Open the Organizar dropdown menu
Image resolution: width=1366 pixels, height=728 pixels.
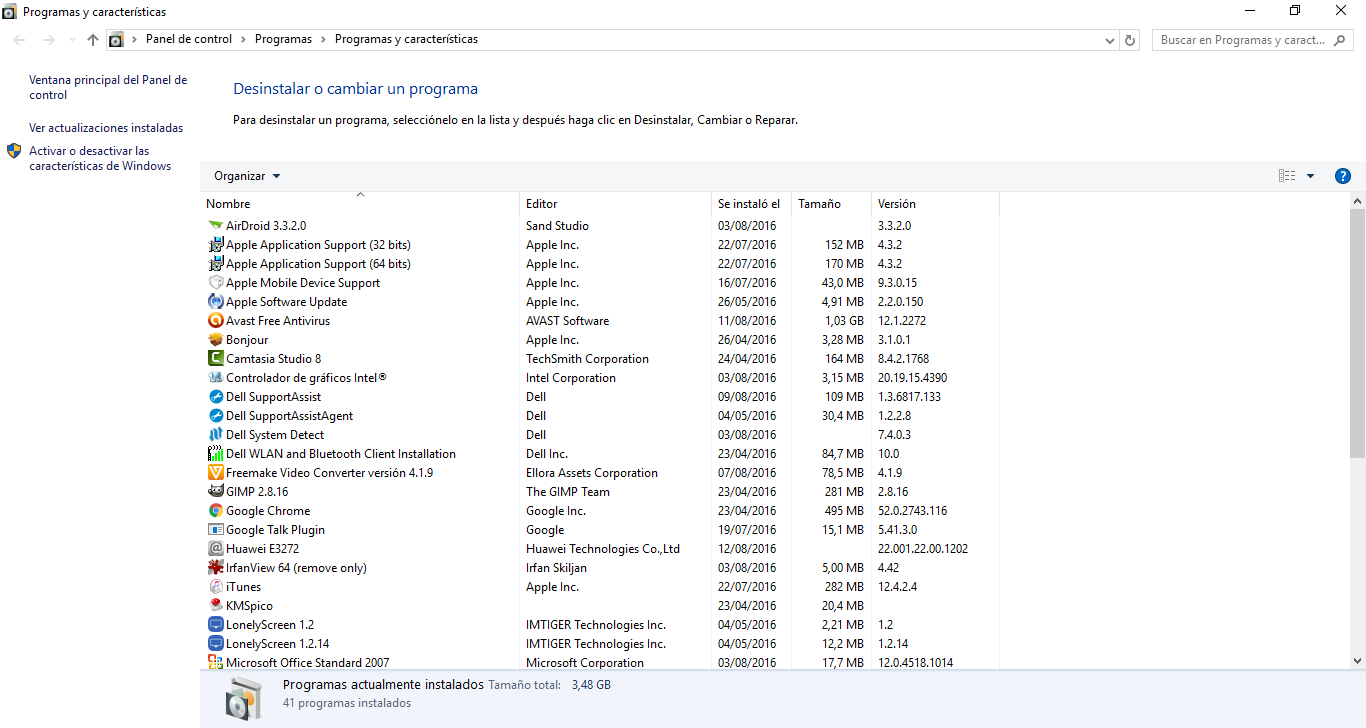[x=247, y=176]
